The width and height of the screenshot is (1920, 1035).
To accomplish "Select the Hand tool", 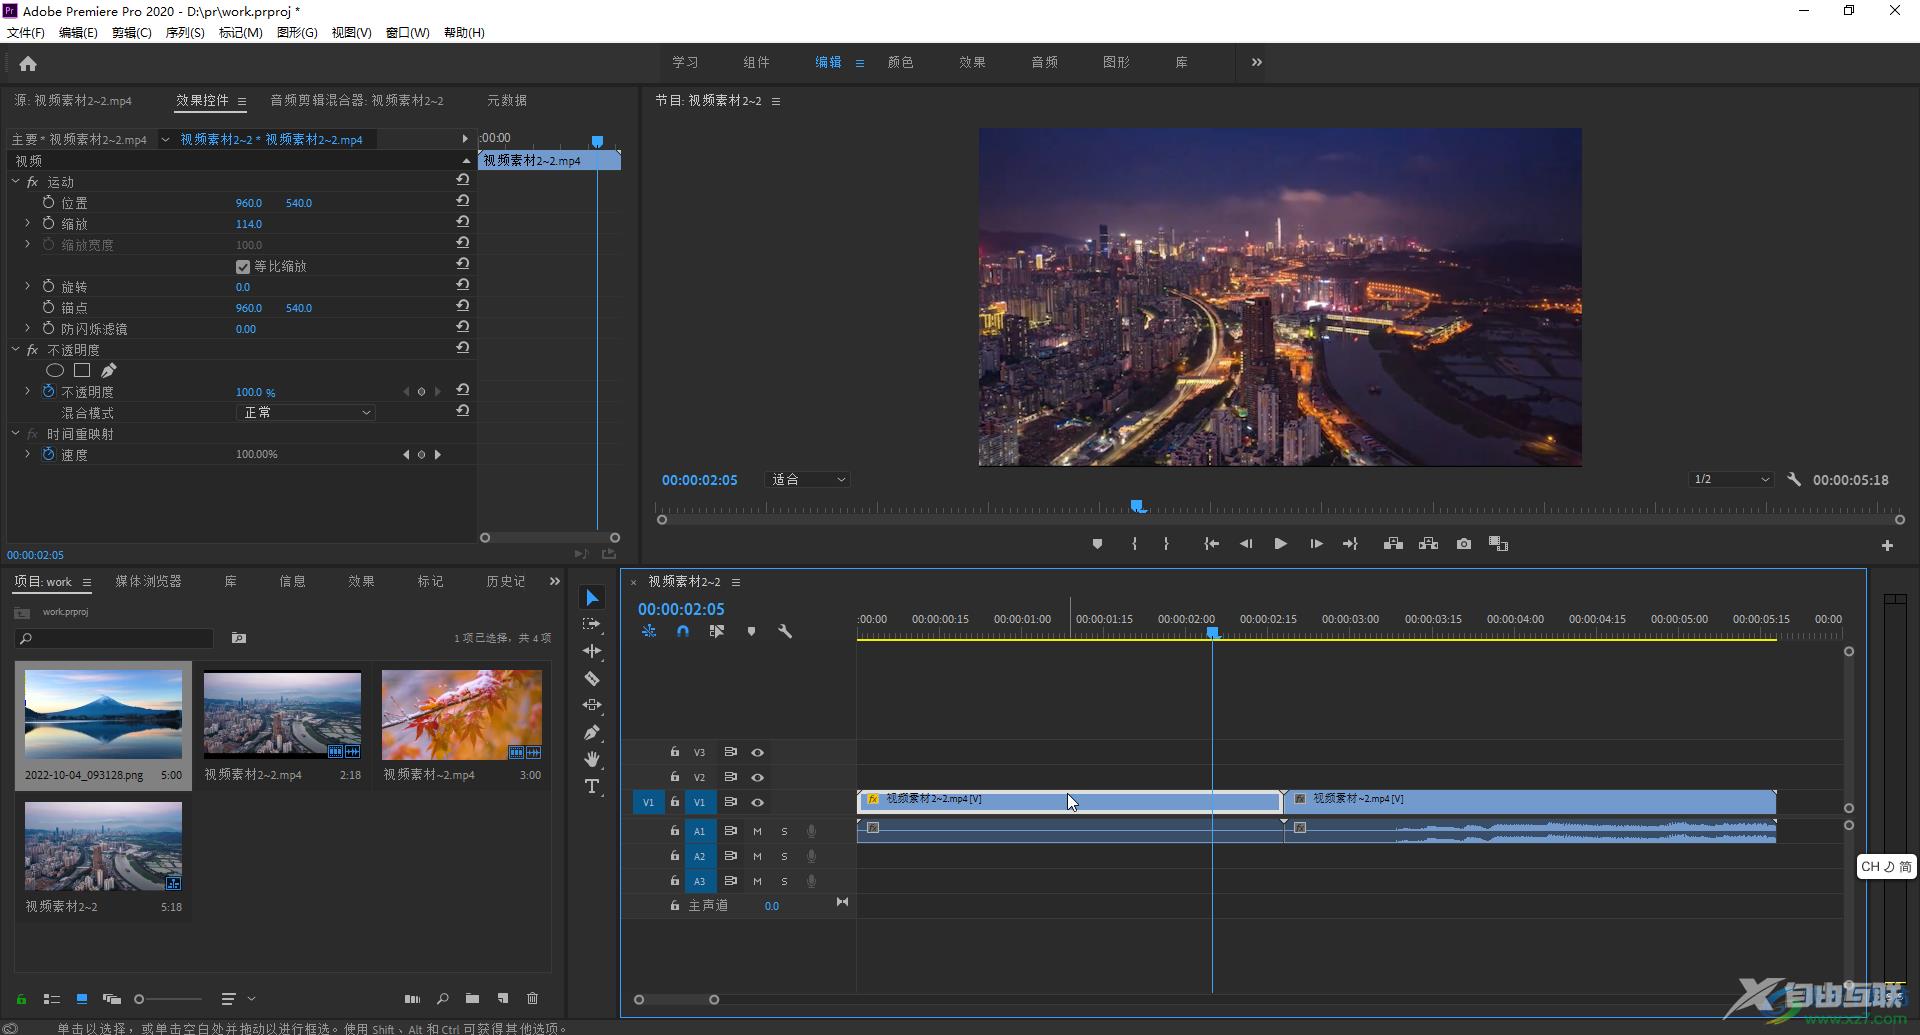I will pos(592,759).
